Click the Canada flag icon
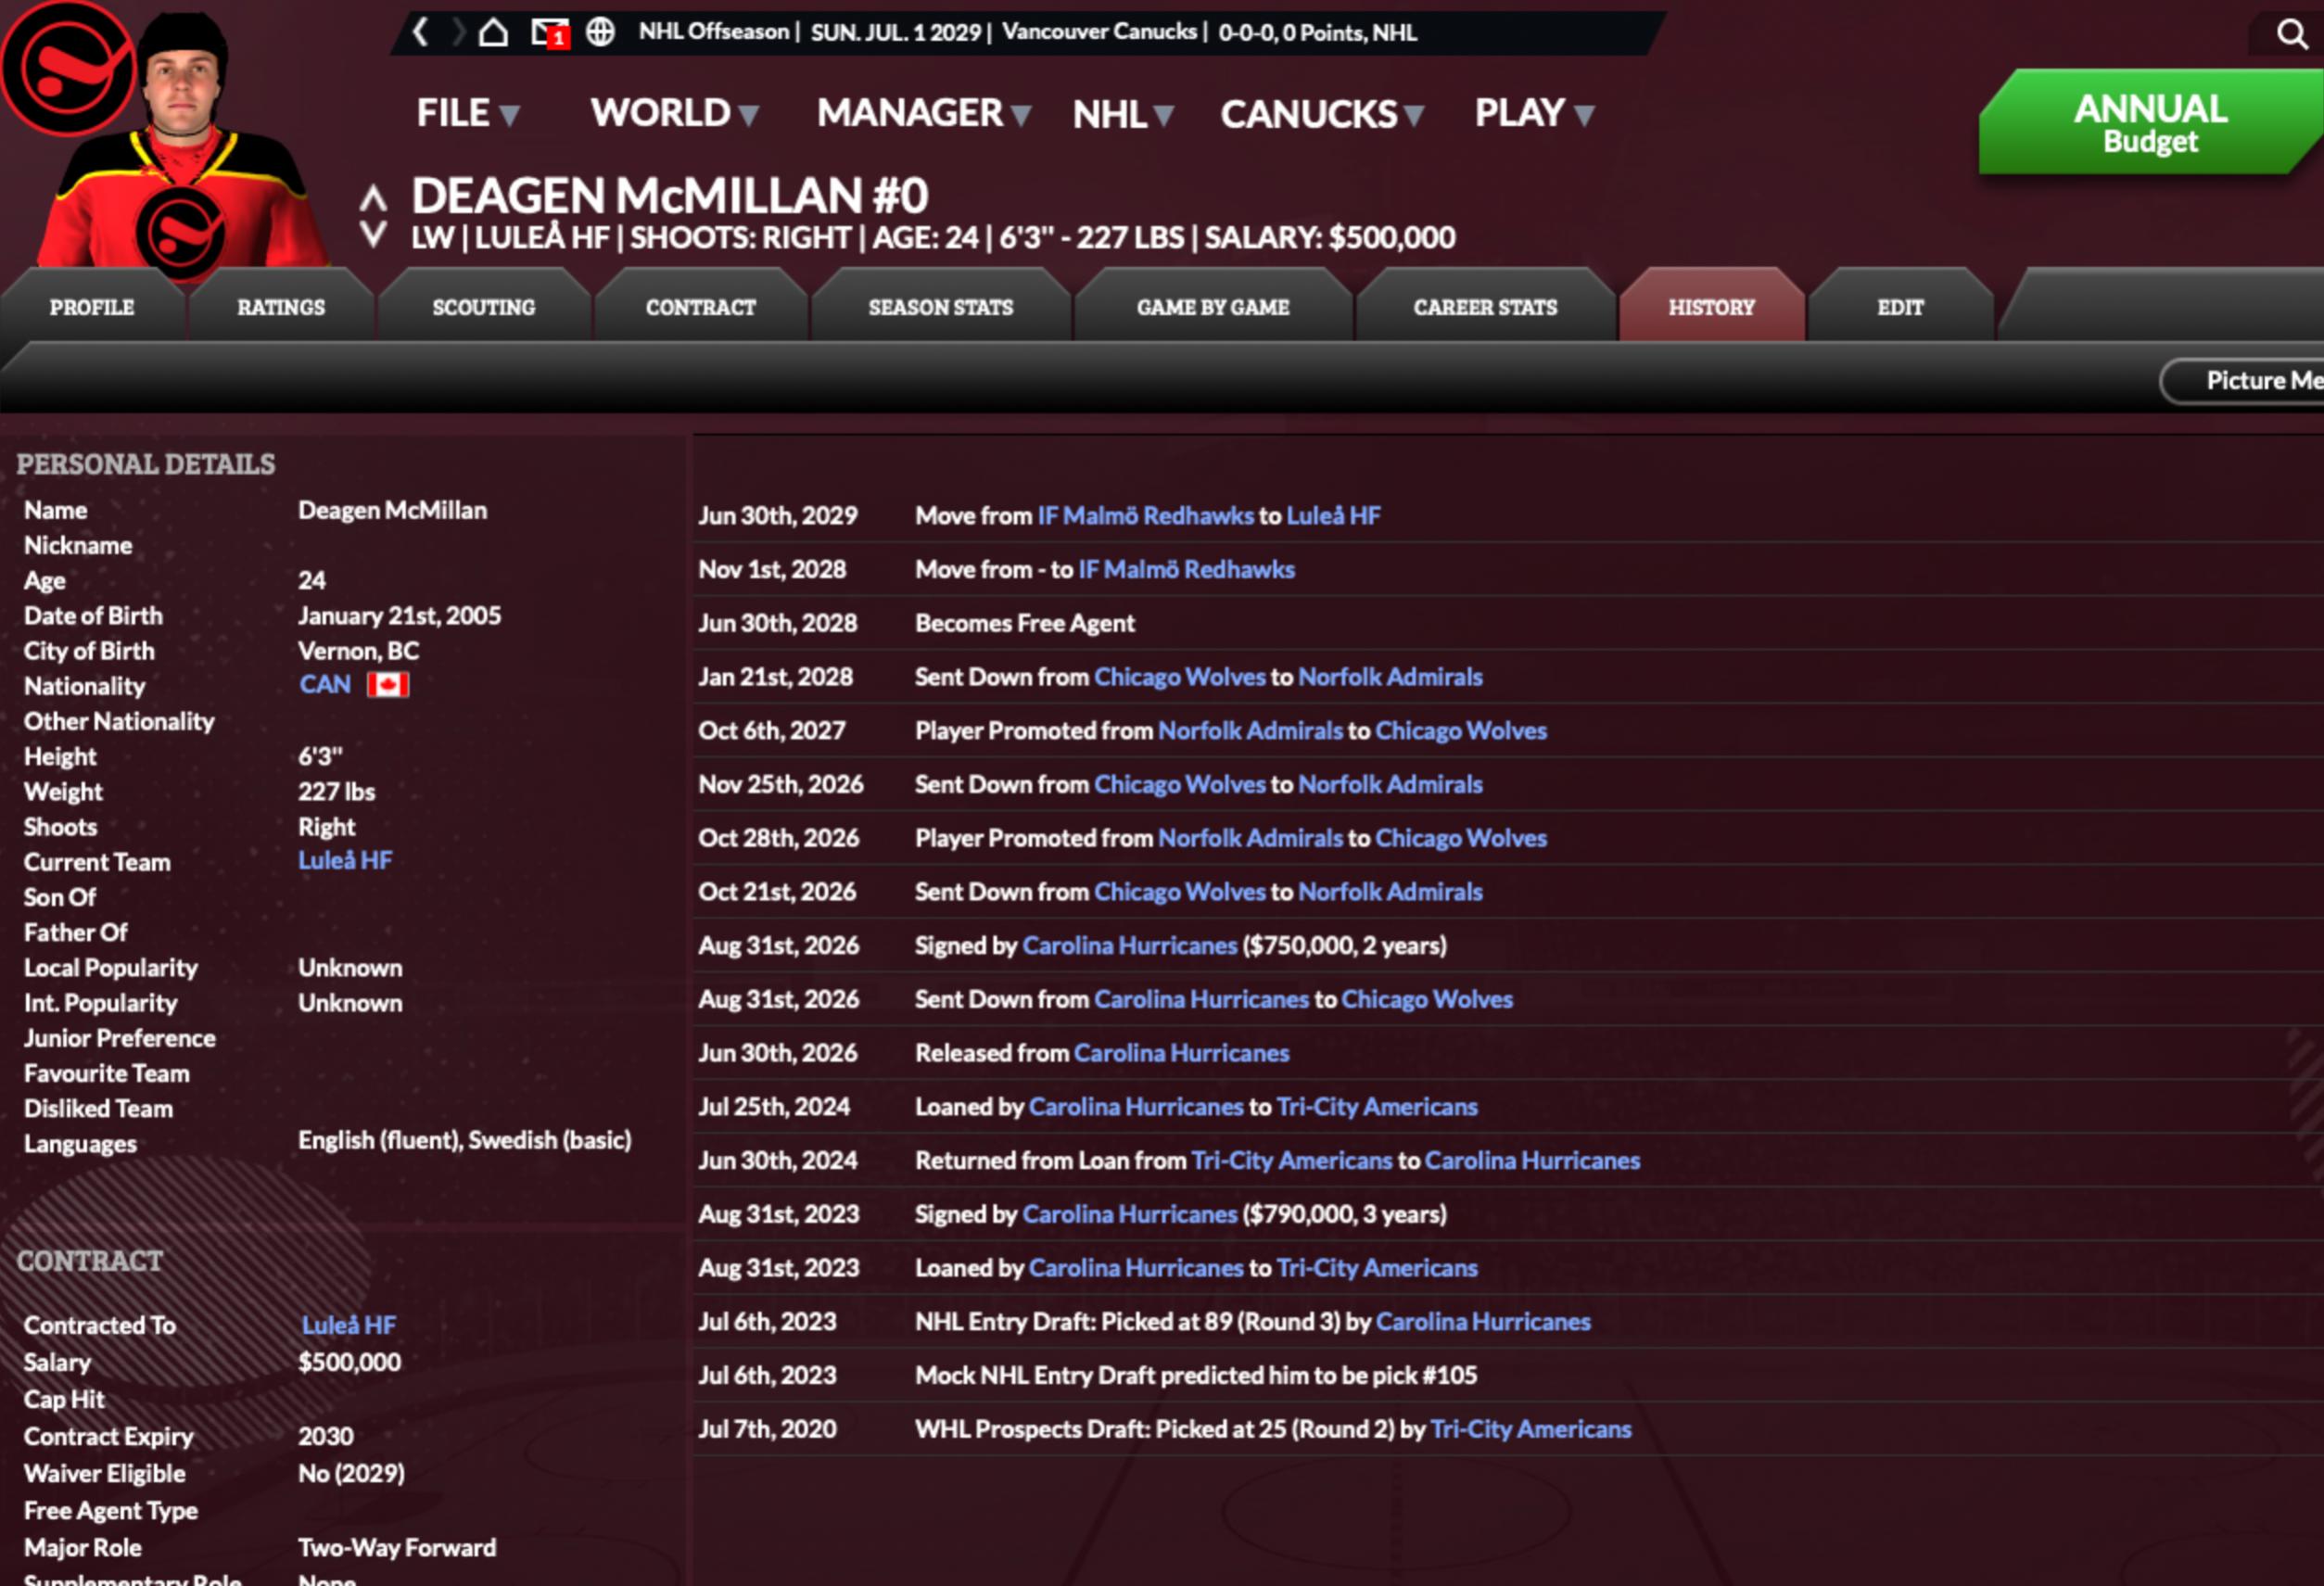2324x1586 pixels. point(388,685)
